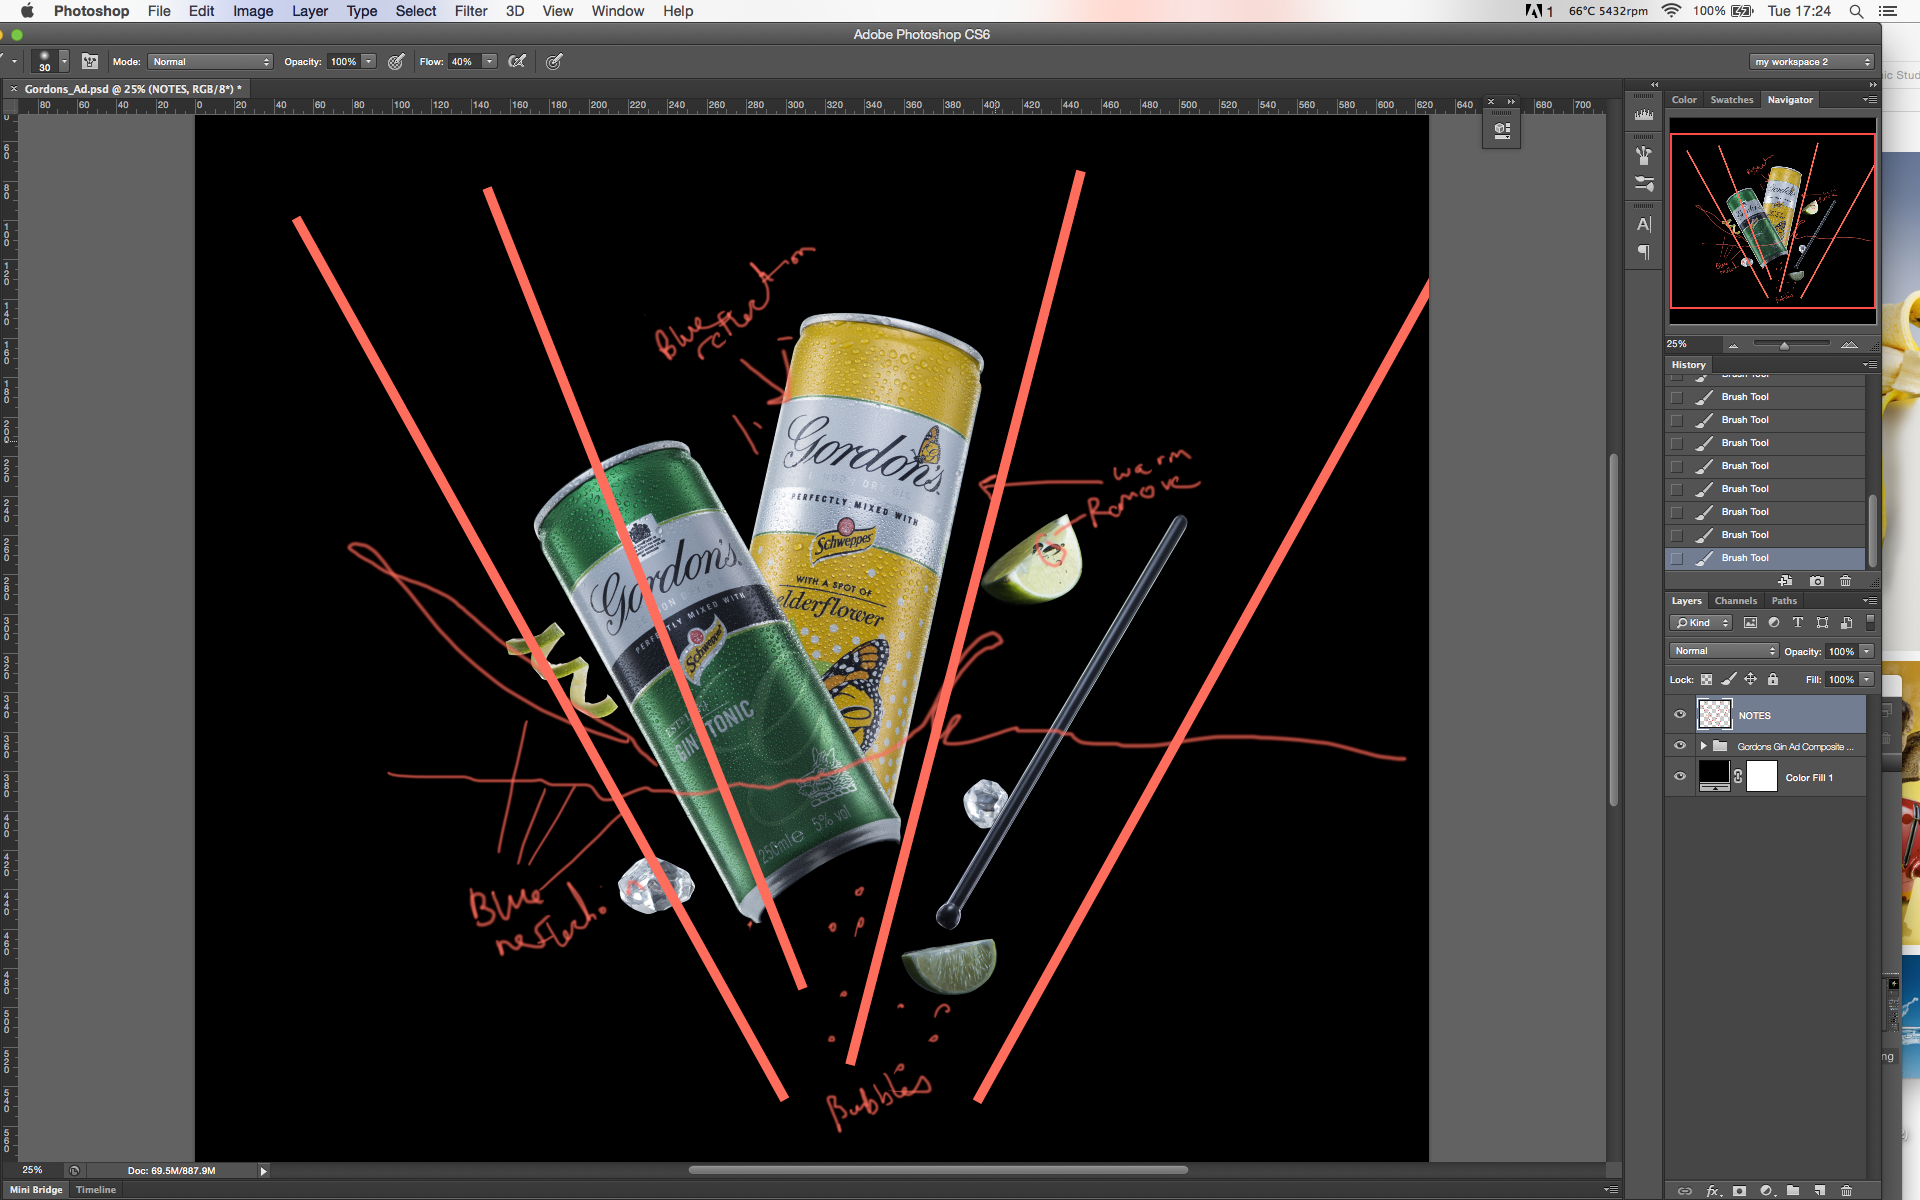Viewport: 1920px width, 1200px height.
Task: Create a new group folder icon
Action: (1793, 1190)
